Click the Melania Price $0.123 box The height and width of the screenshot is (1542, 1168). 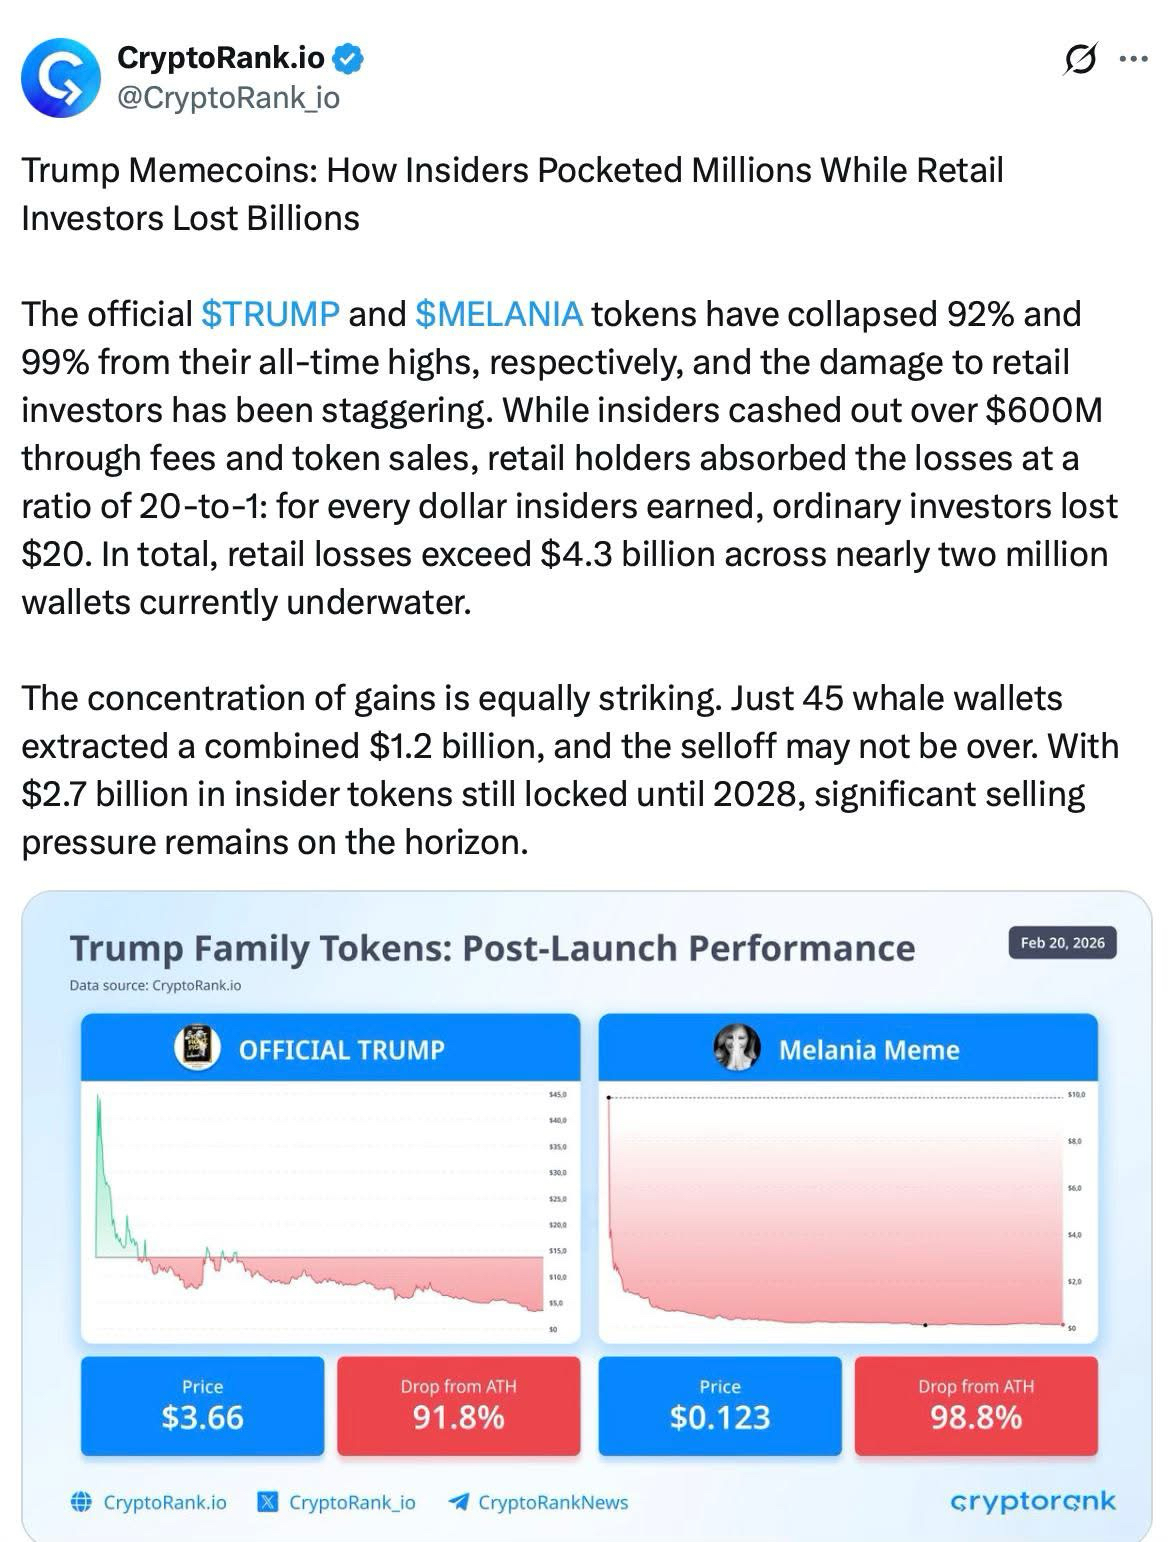tap(720, 1405)
